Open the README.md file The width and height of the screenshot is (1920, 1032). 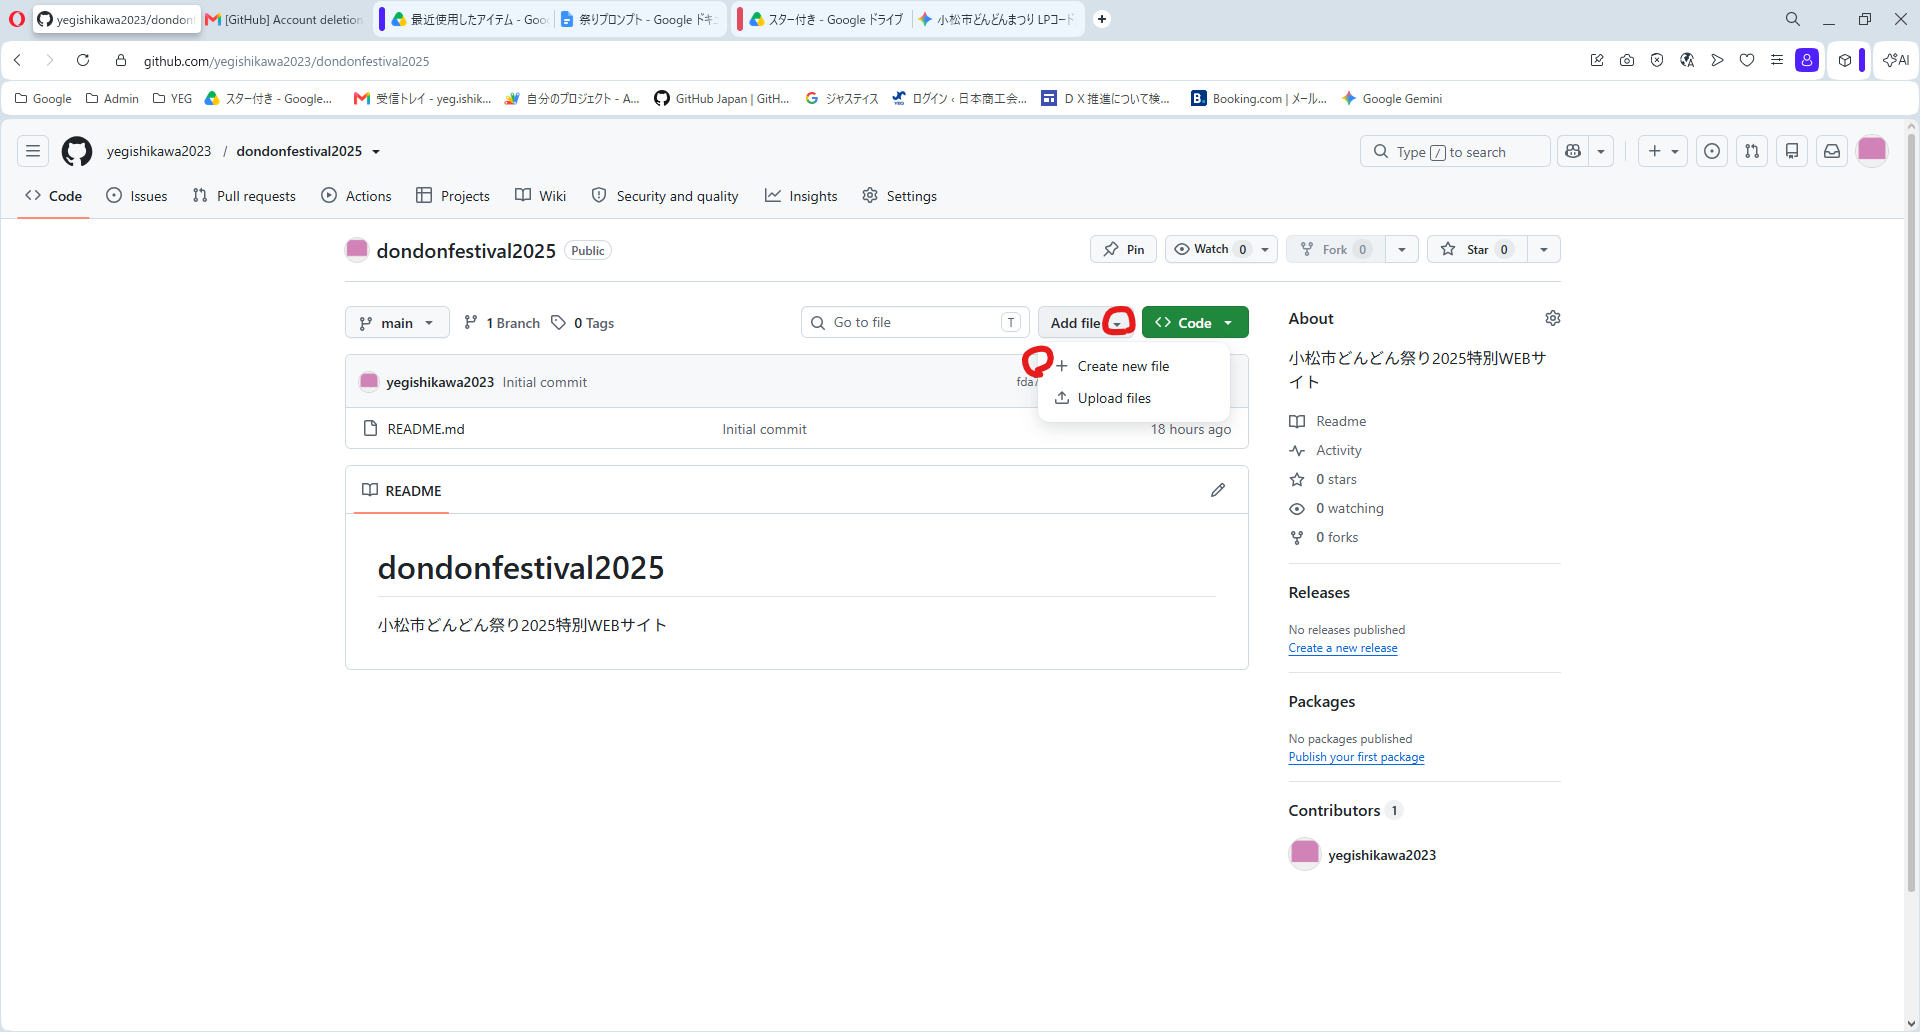click(x=426, y=429)
